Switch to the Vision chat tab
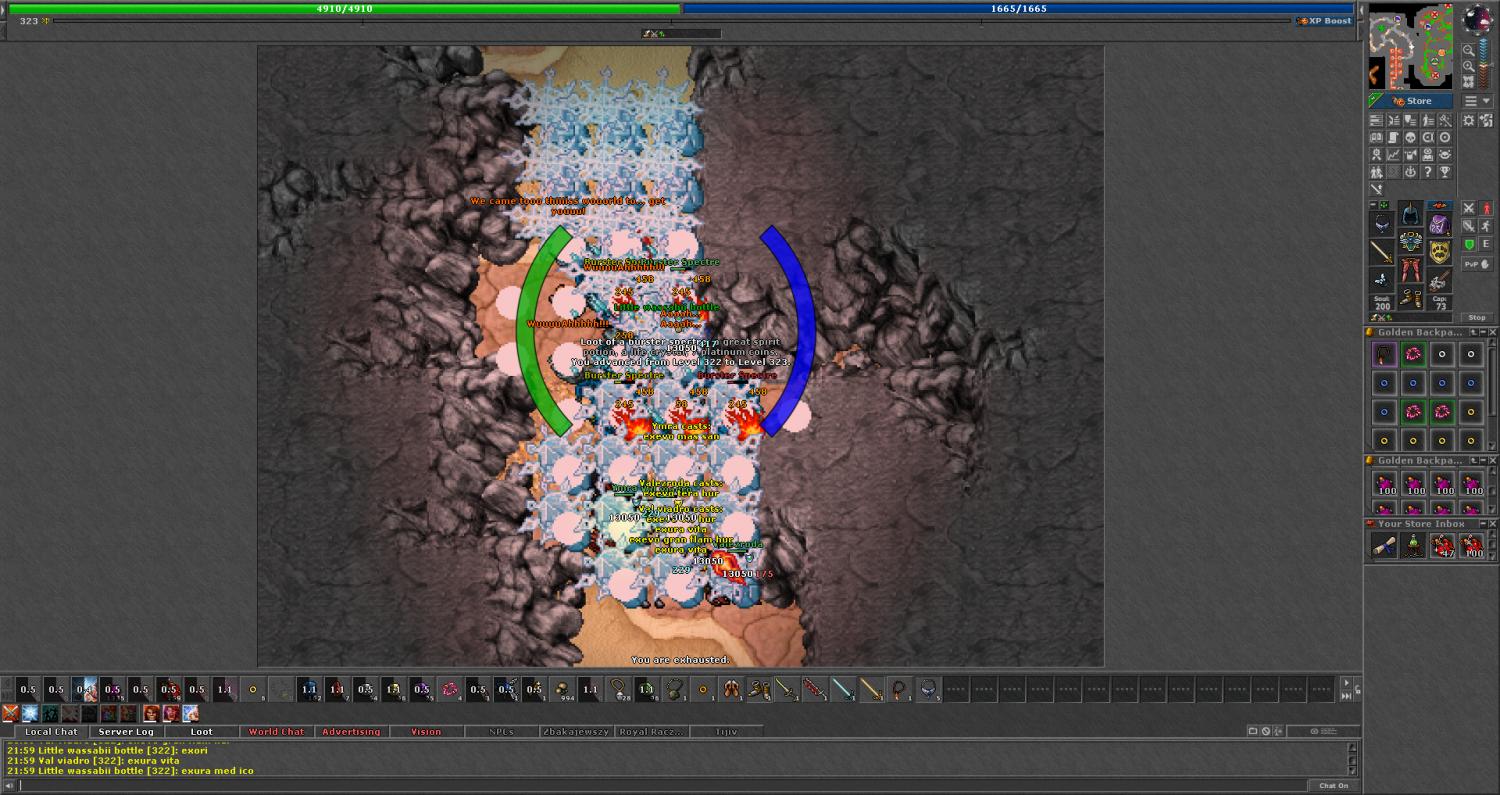 426,732
